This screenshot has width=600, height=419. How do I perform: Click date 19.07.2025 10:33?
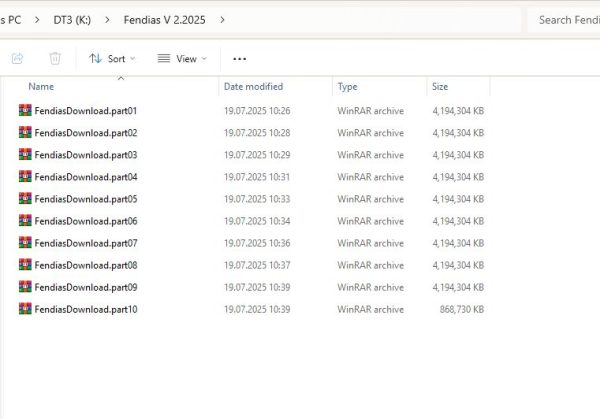pyautogui.click(x=257, y=199)
